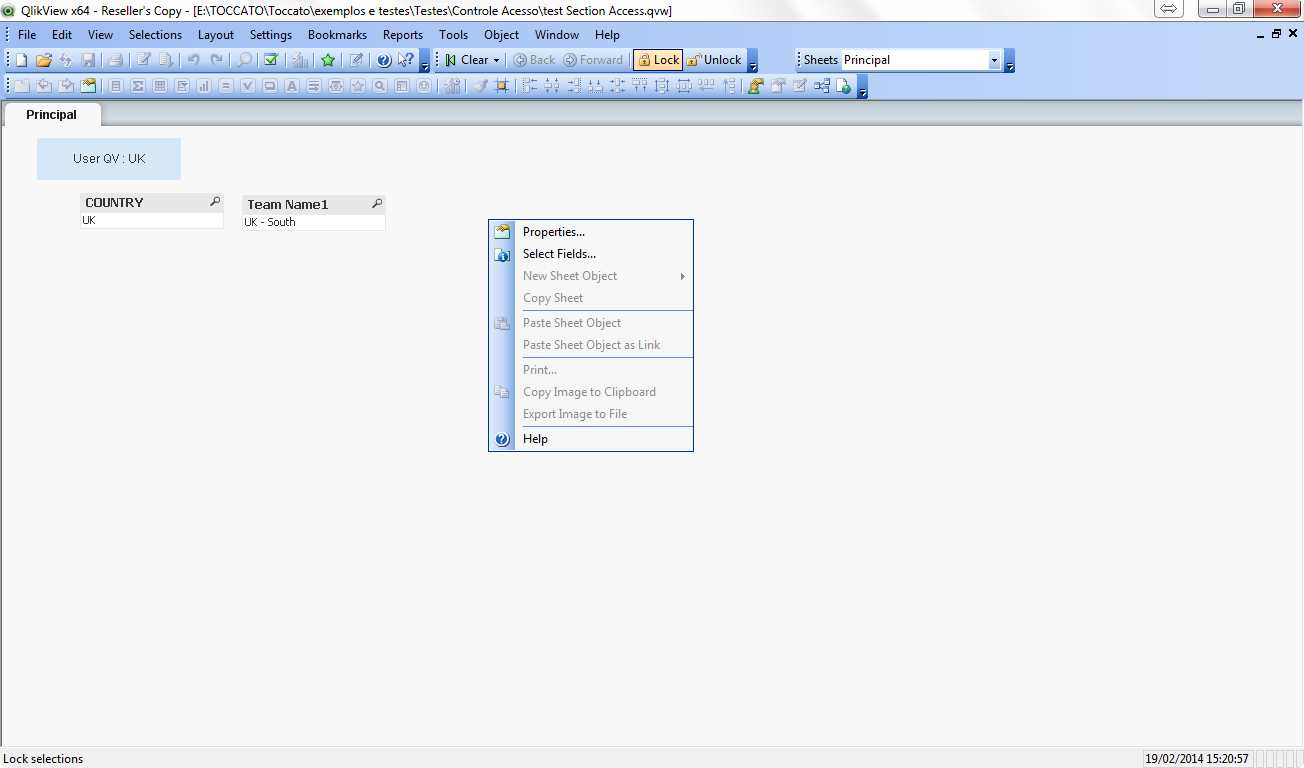1304x768 pixels.
Task: Create a Table Box using the grid icon
Action: pos(160,86)
